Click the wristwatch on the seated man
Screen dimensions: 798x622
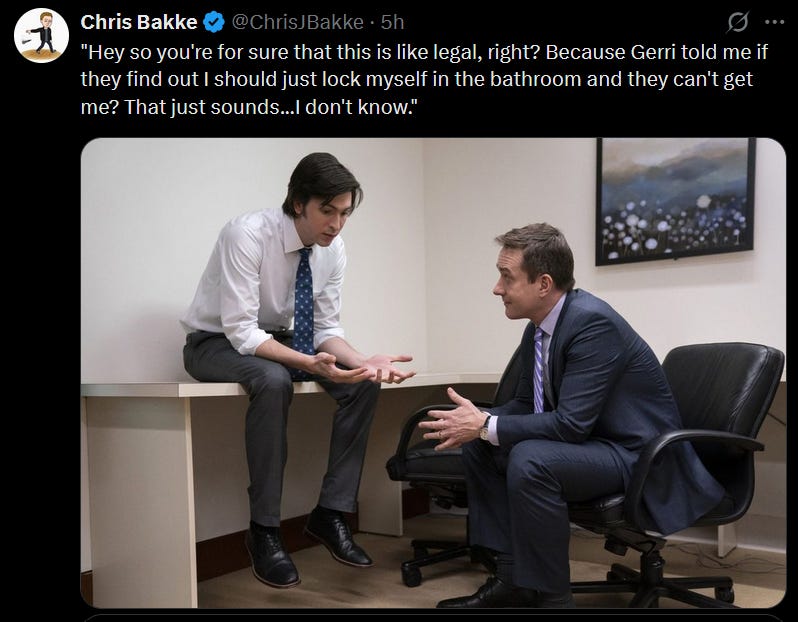point(485,428)
